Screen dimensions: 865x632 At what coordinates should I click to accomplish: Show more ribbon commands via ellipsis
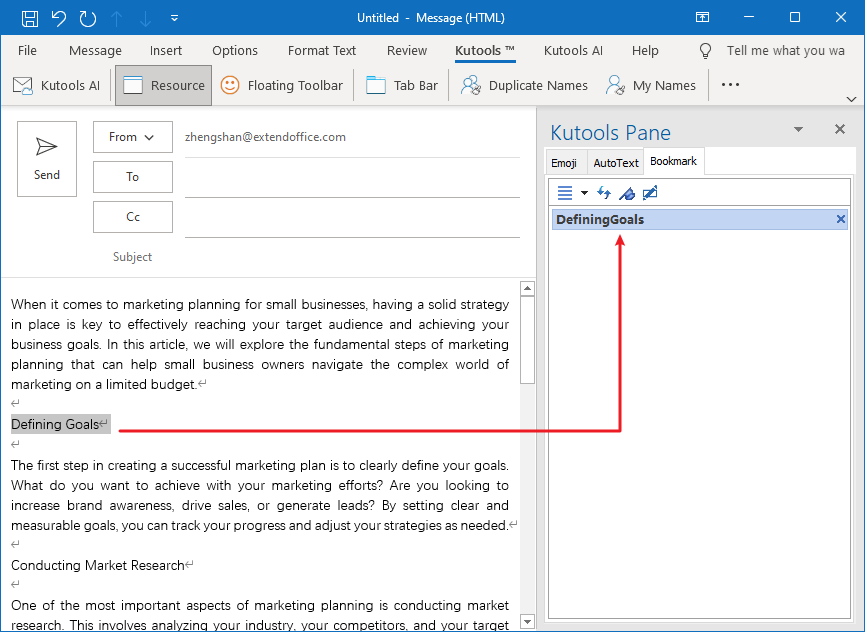pos(730,85)
